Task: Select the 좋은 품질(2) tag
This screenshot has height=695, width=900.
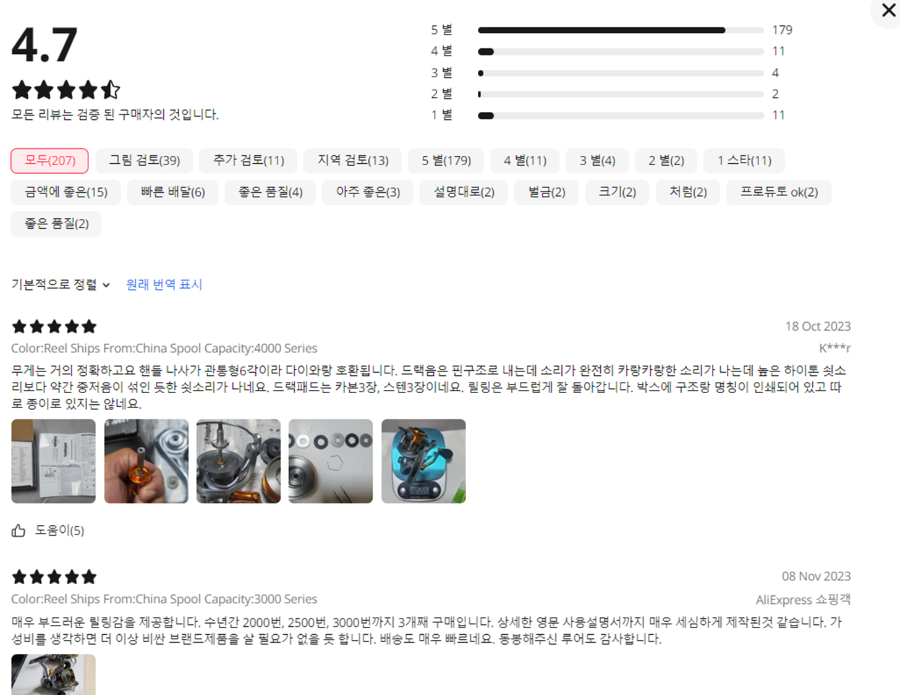Action: 56,224
